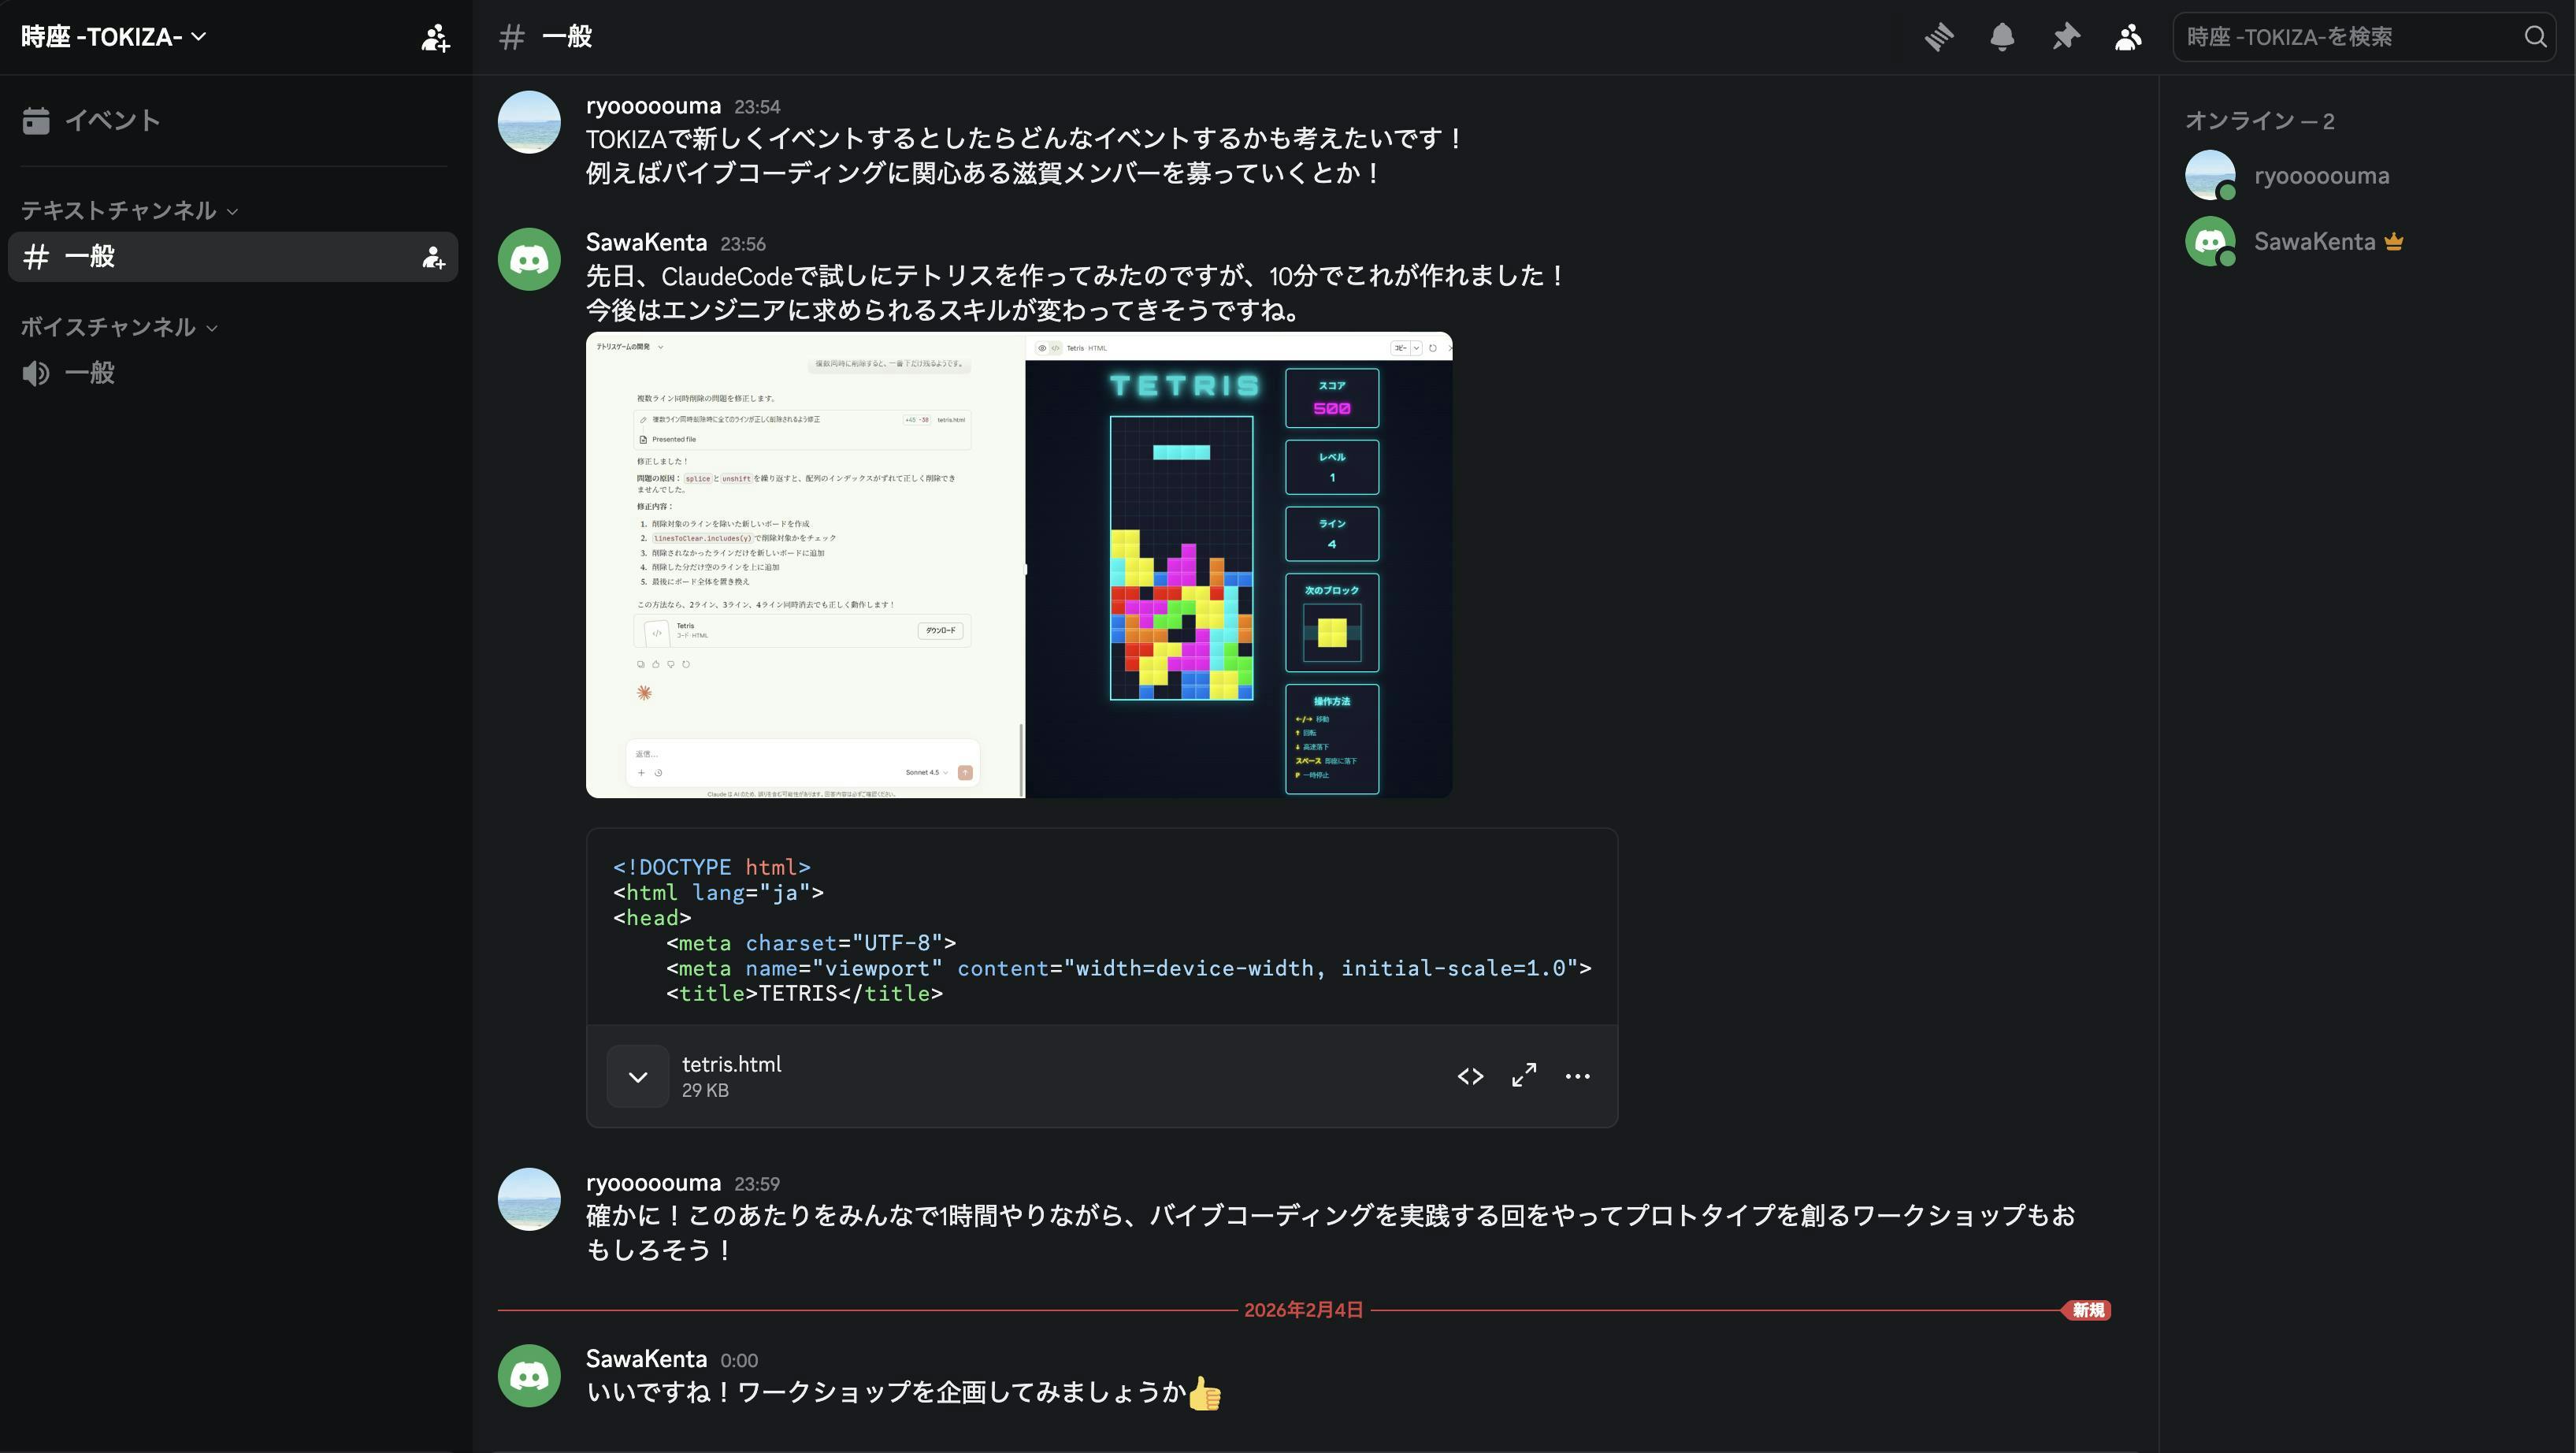Click the notification bell icon

[x=2002, y=37]
